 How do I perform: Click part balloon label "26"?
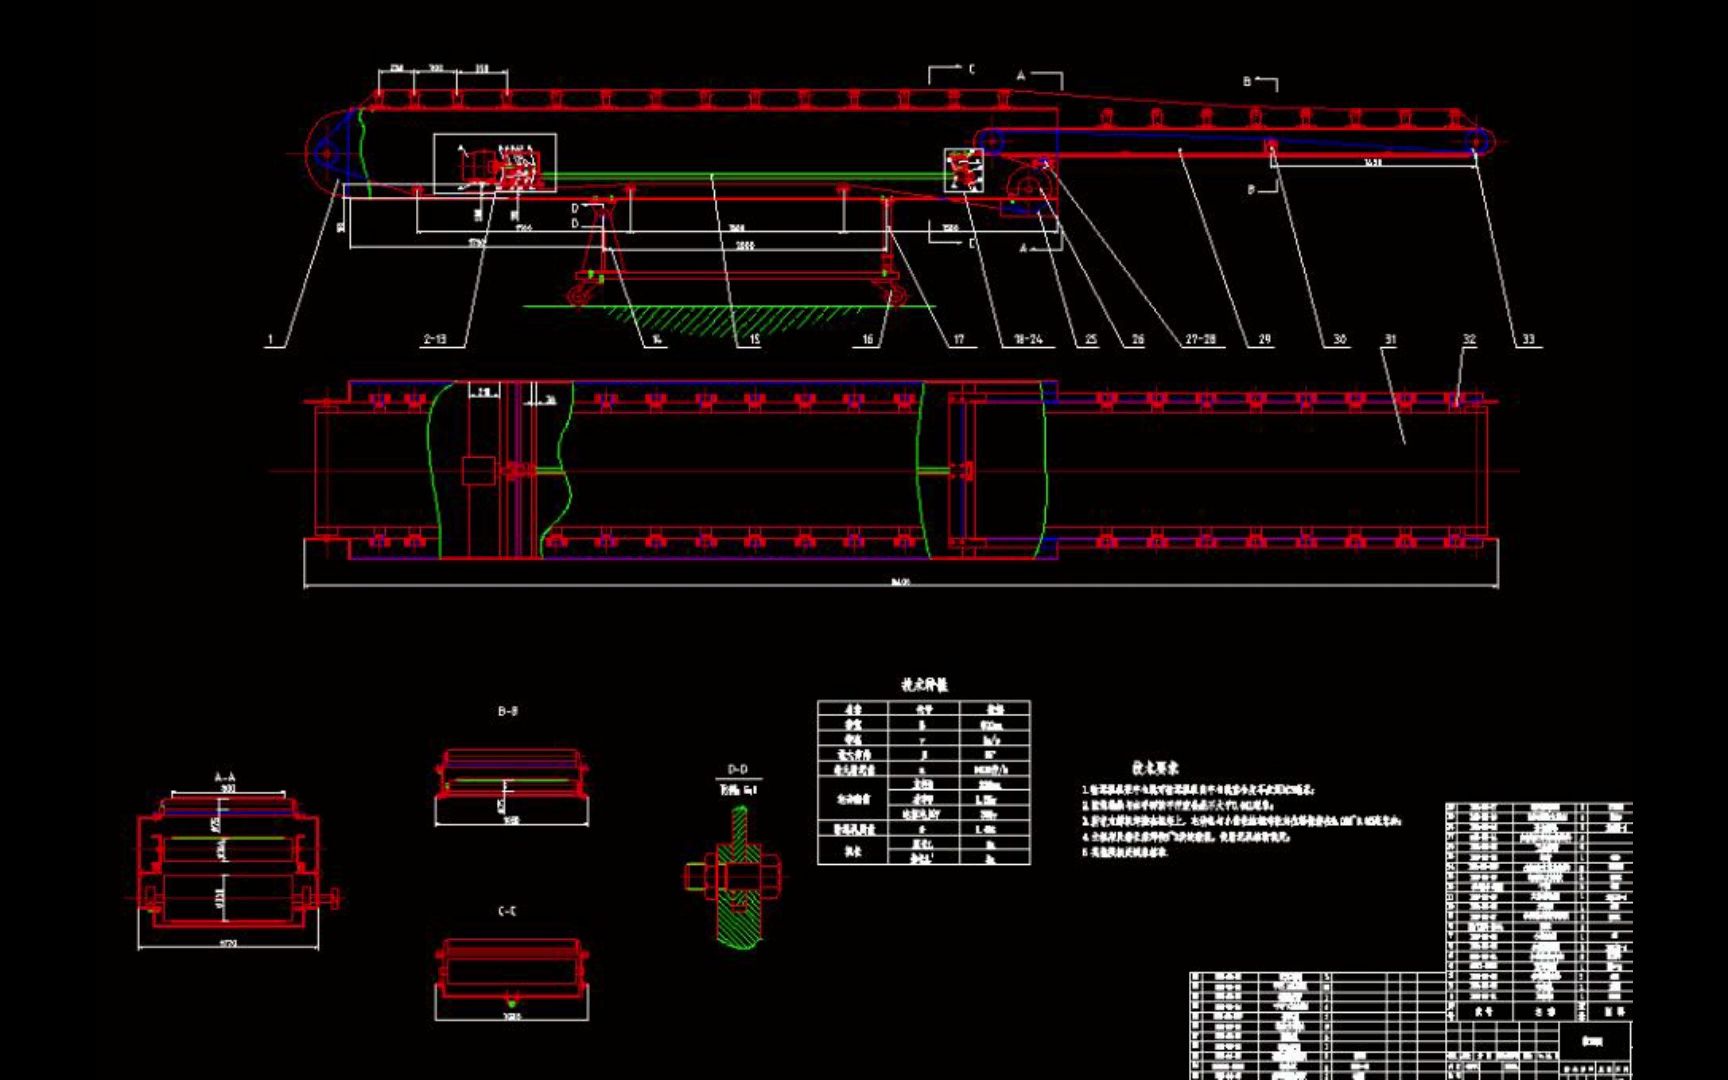click(x=1138, y=340)
